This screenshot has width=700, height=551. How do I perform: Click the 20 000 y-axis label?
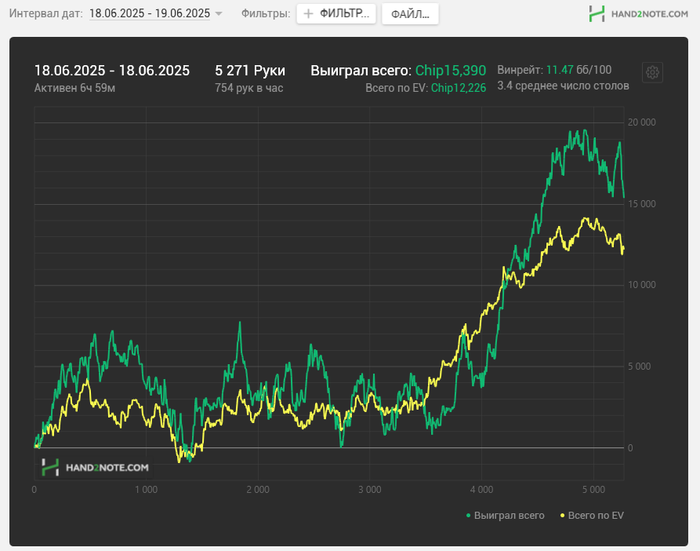[x=642, y=122]
